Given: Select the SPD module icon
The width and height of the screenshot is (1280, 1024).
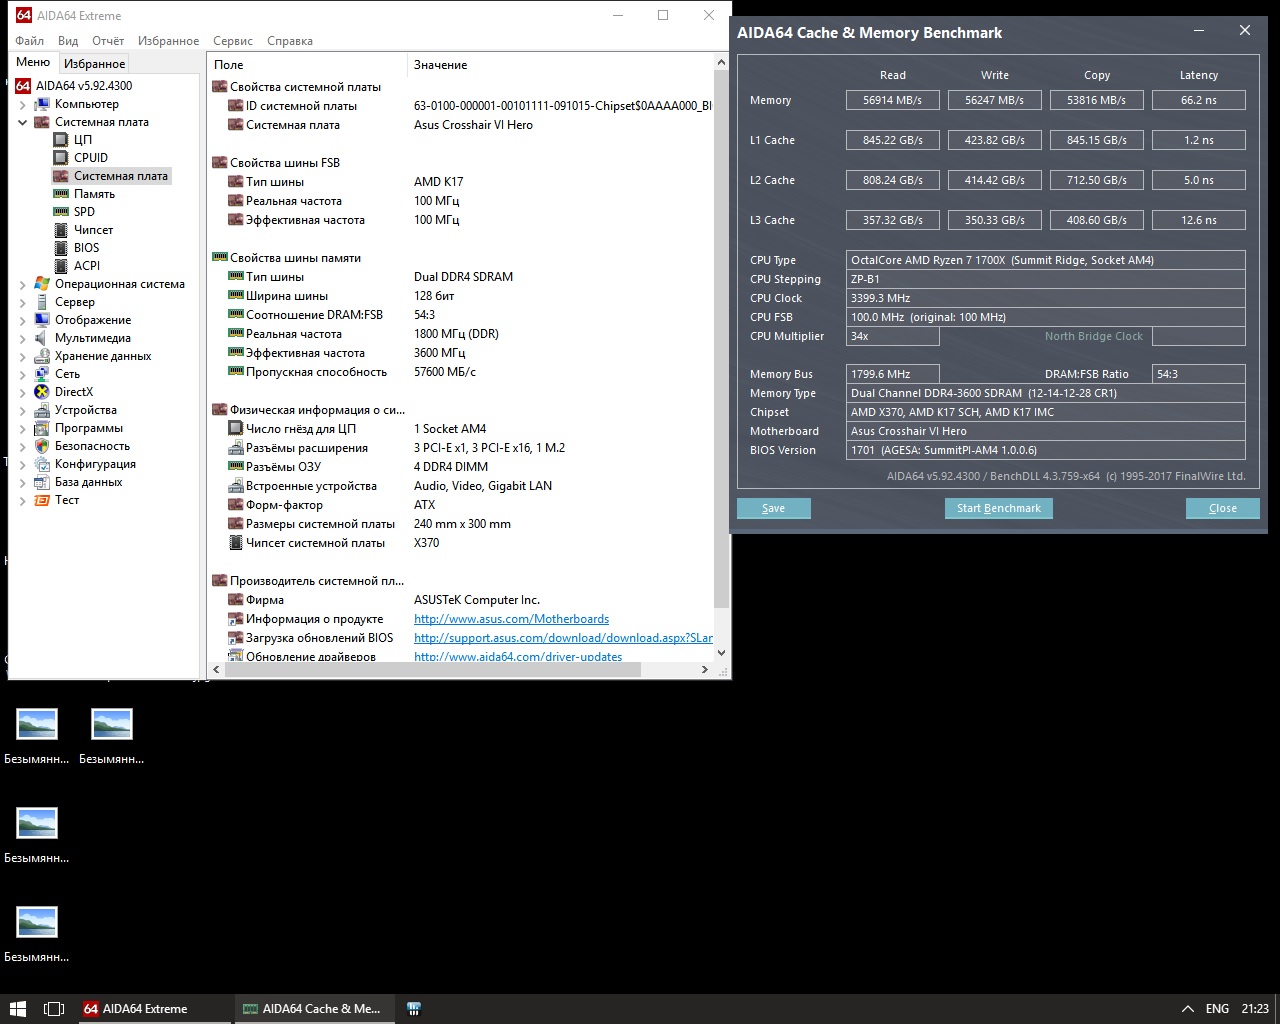Looking at the screenshot, I should point(61,212).
